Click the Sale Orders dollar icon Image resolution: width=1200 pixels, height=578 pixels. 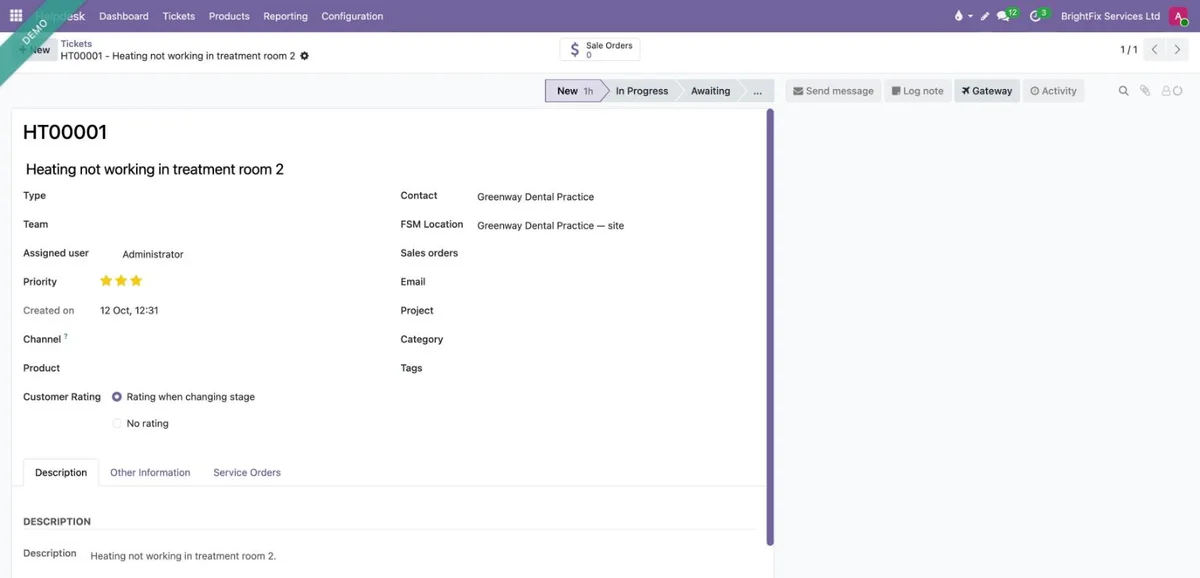(574, 49)
